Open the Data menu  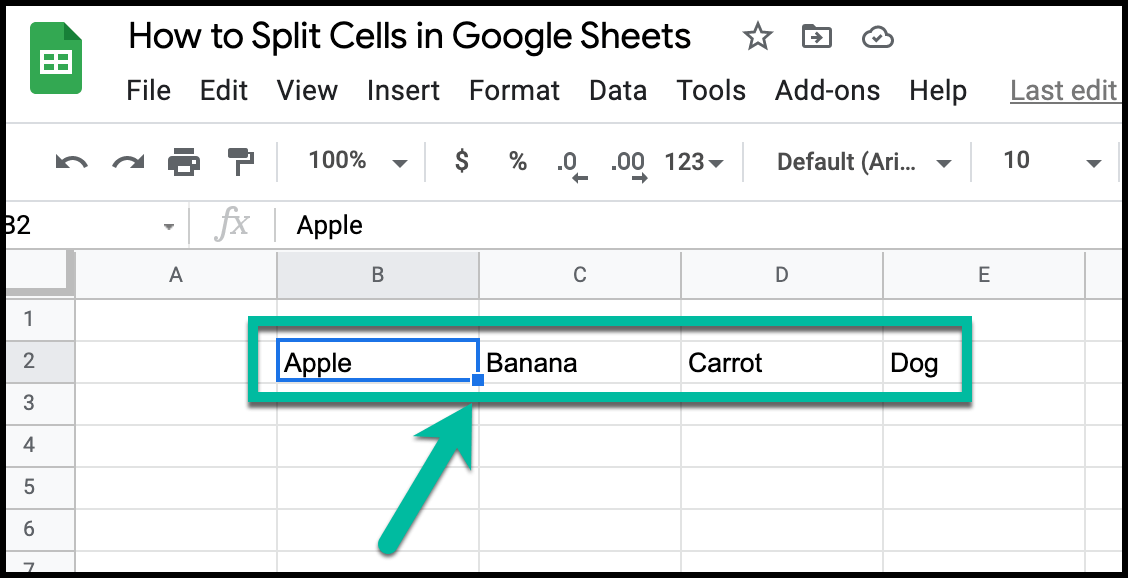coord(617,90)
